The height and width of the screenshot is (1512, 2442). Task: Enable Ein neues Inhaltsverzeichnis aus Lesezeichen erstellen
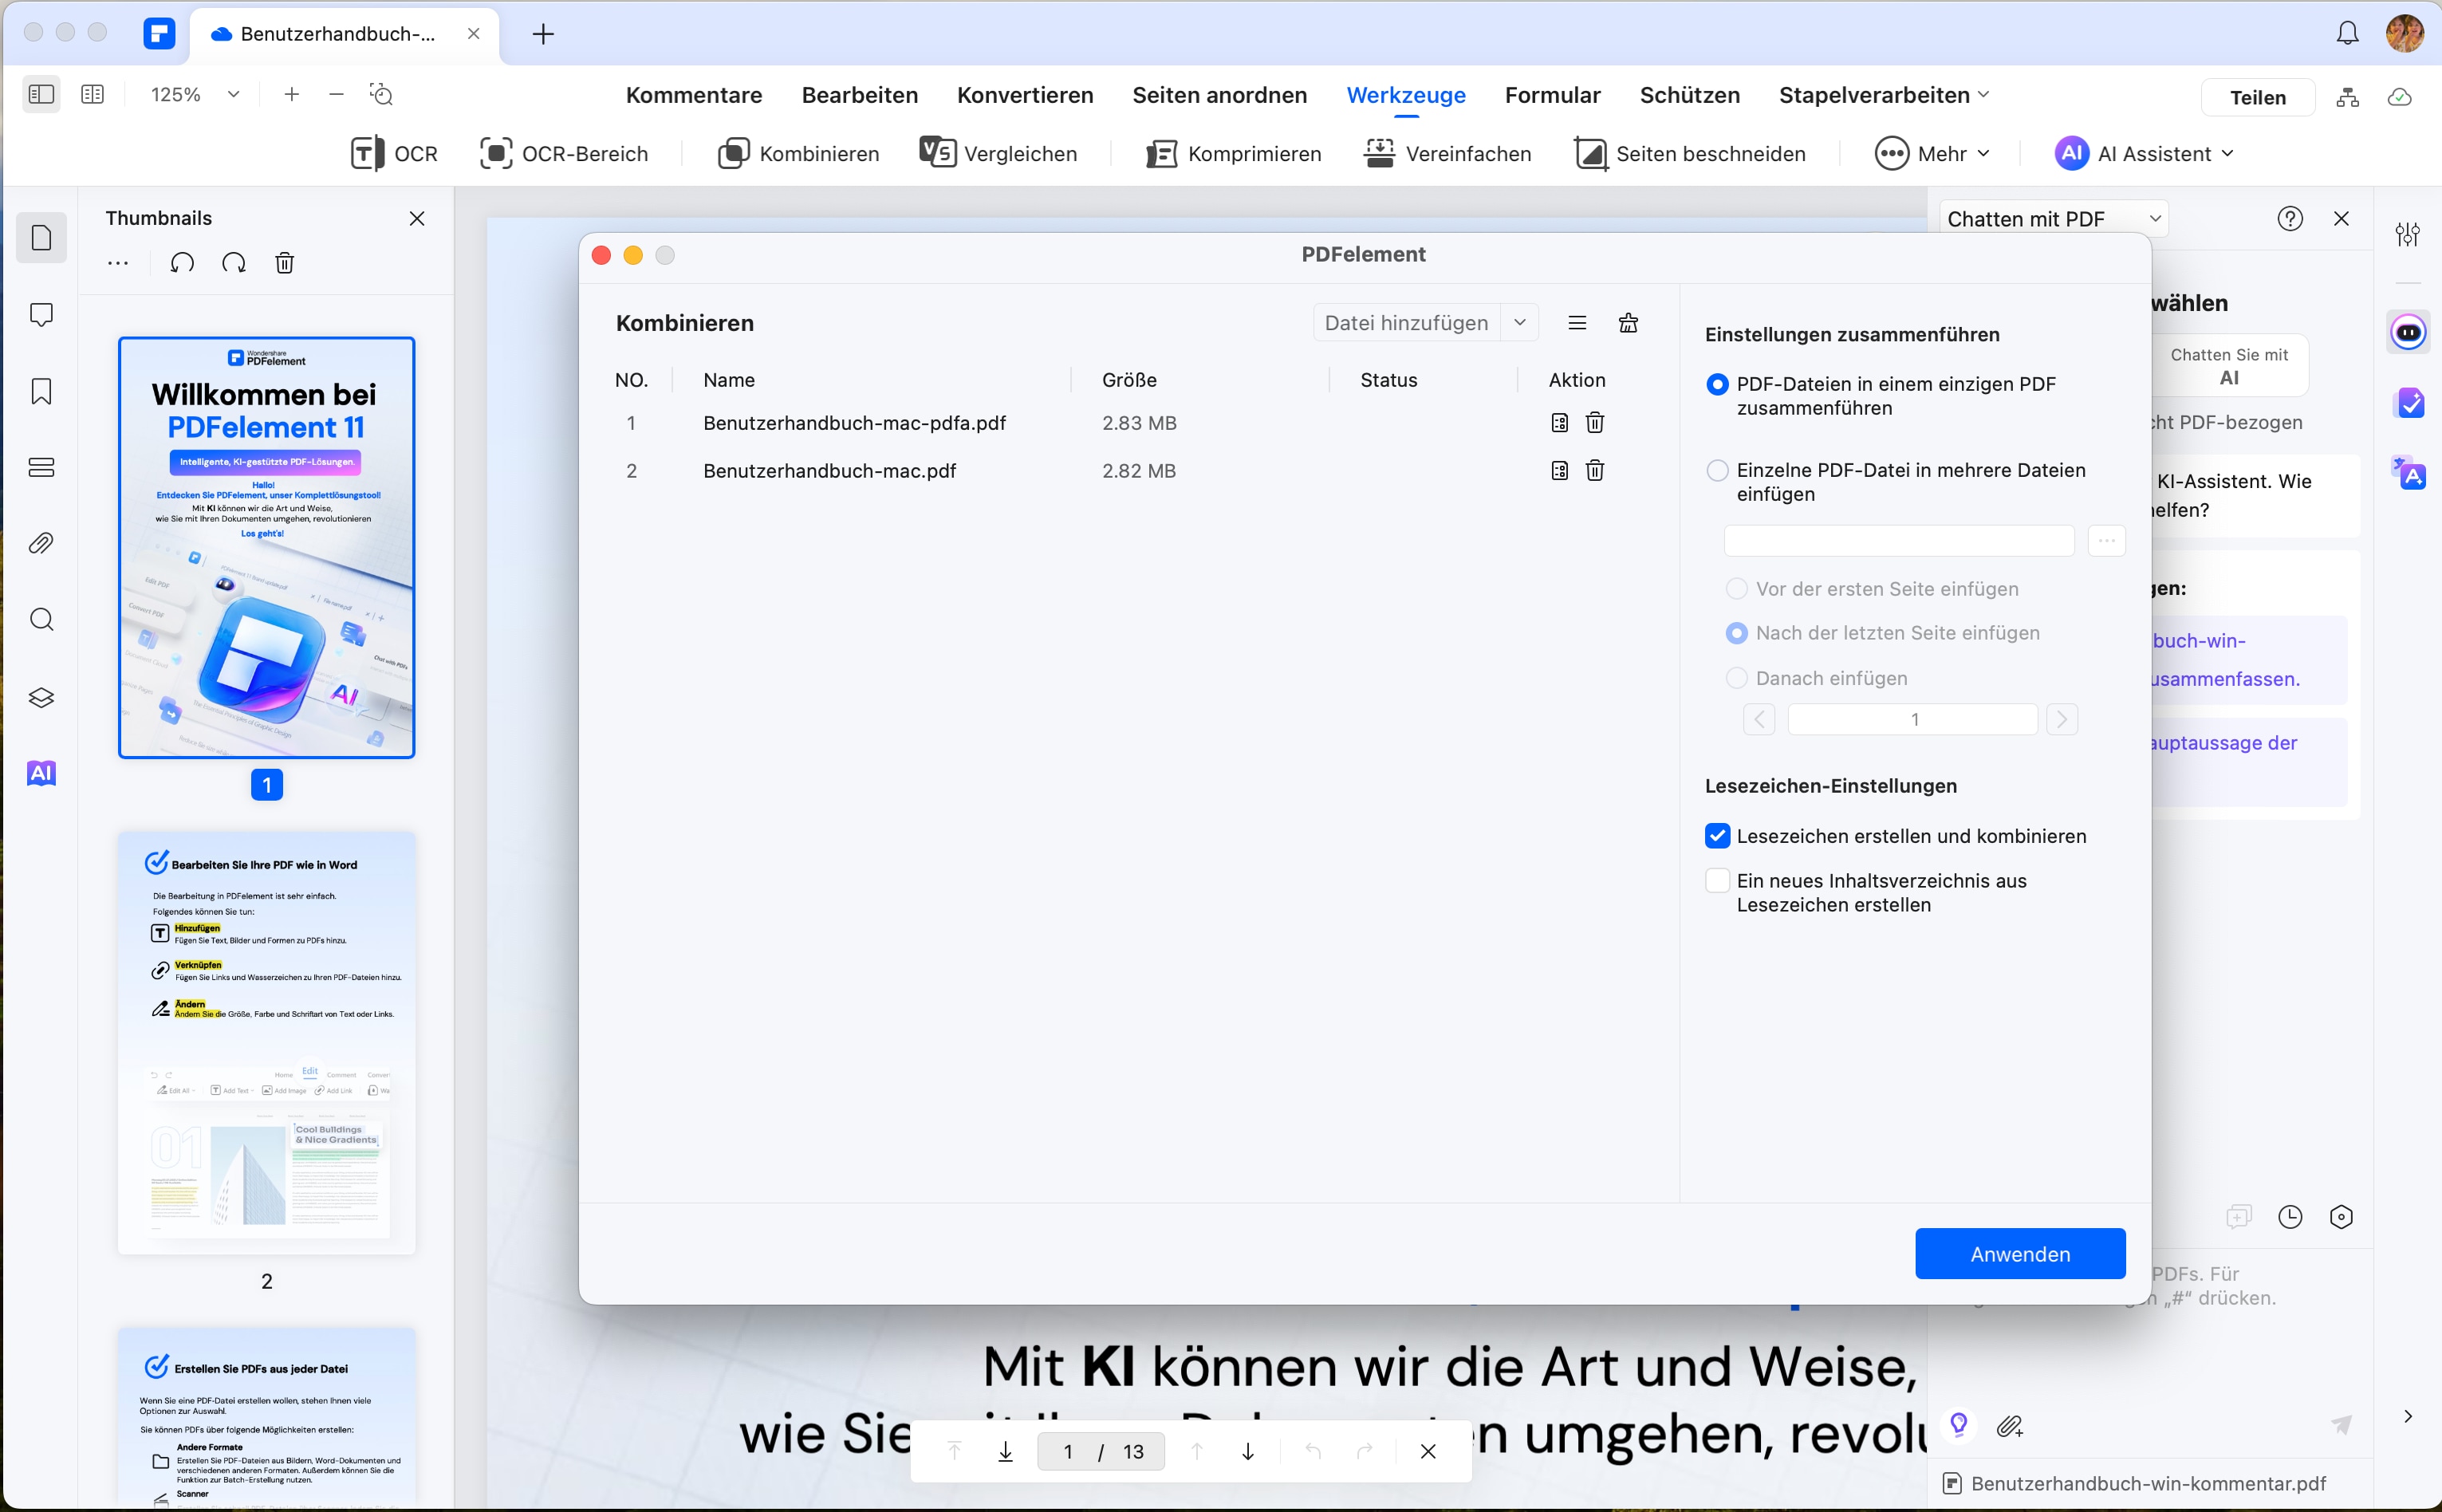(x=1717, y=881)
